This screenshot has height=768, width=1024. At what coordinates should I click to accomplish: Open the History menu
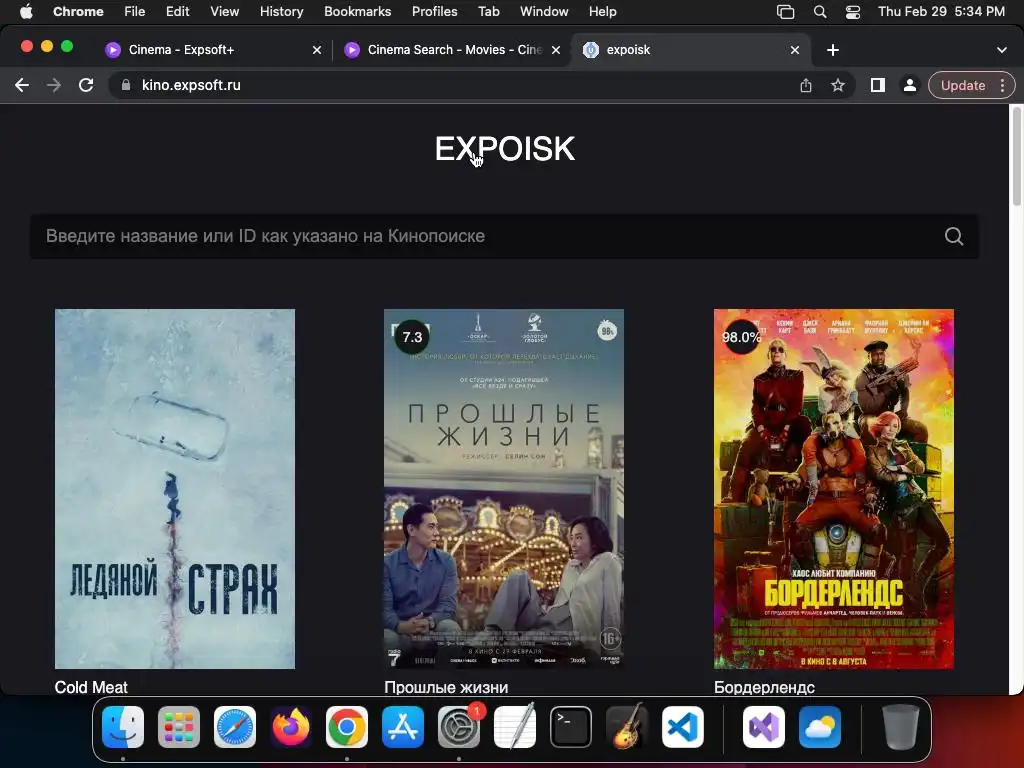coord(281,11)
